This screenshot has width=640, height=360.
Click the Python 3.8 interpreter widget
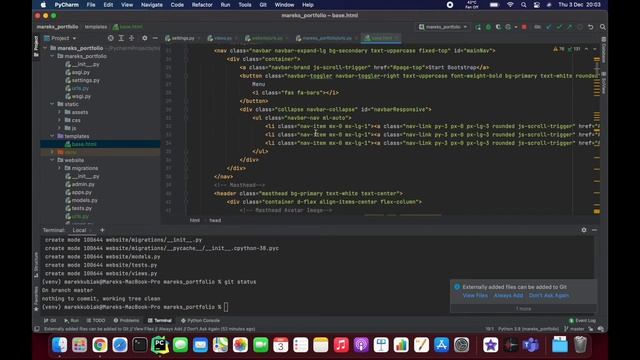(x=528, y=329)
